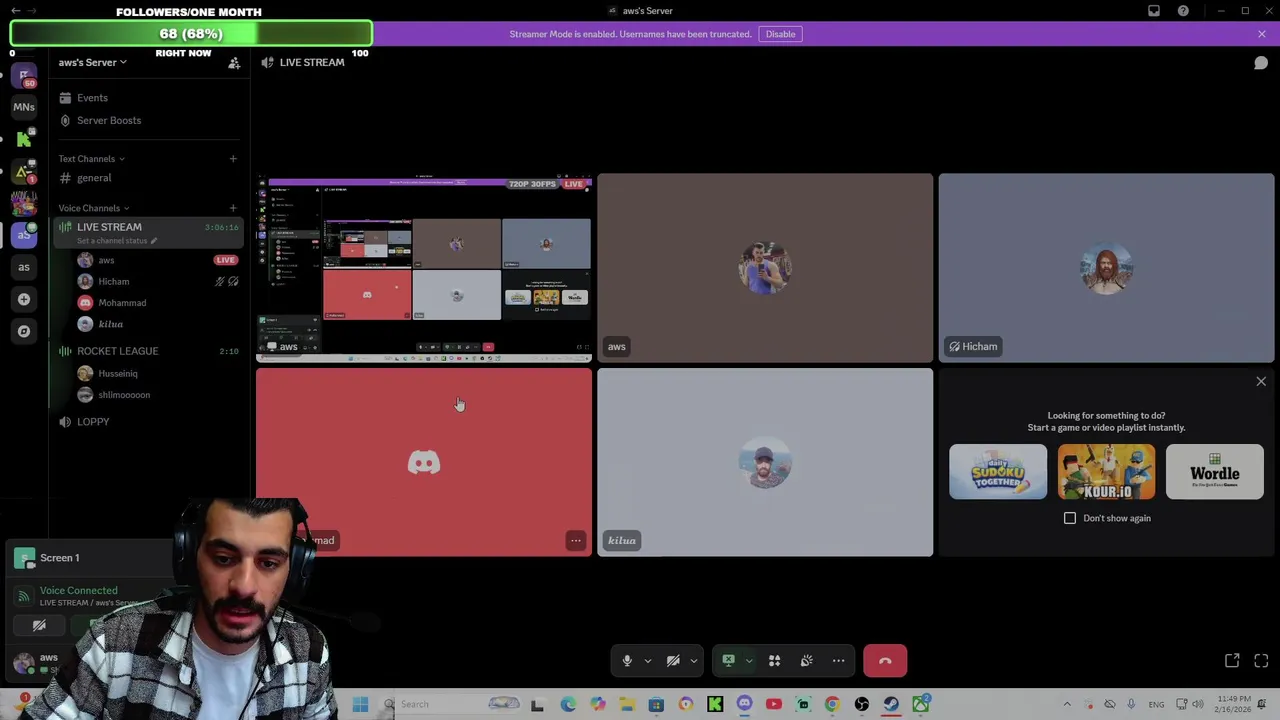
Task: Open activities launcher icon in call bar
Action: (x=774, y=661)
